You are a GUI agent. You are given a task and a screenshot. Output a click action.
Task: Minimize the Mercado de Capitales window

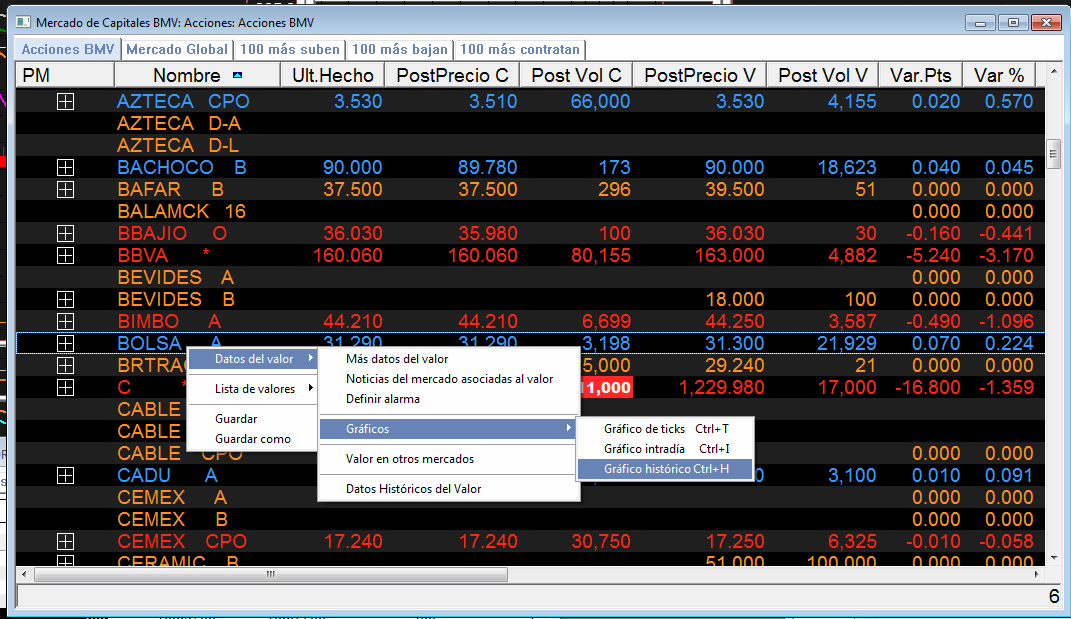point(980,23)
